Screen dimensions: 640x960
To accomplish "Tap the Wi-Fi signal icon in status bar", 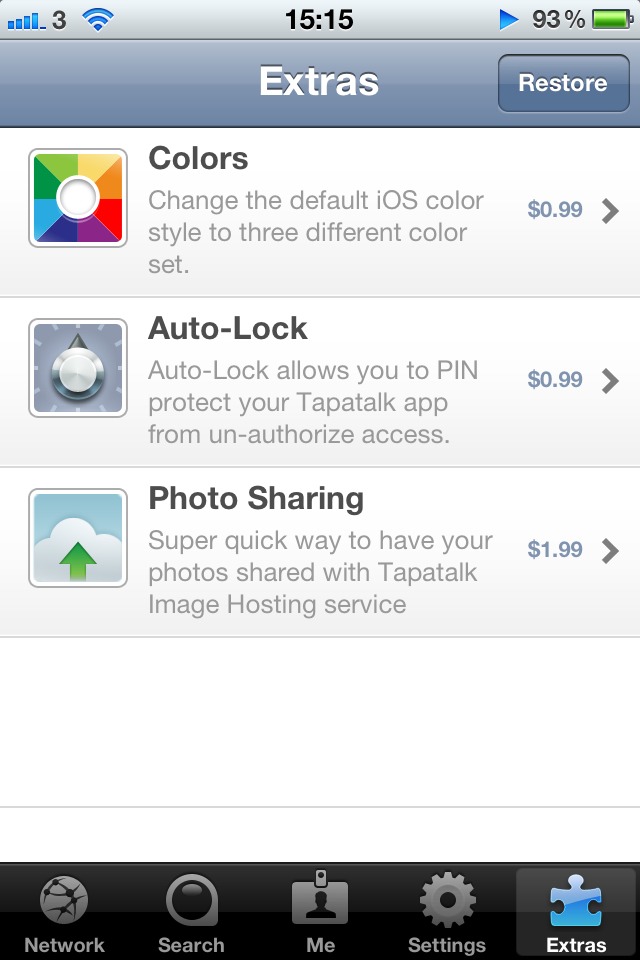I will coord(97,19).
